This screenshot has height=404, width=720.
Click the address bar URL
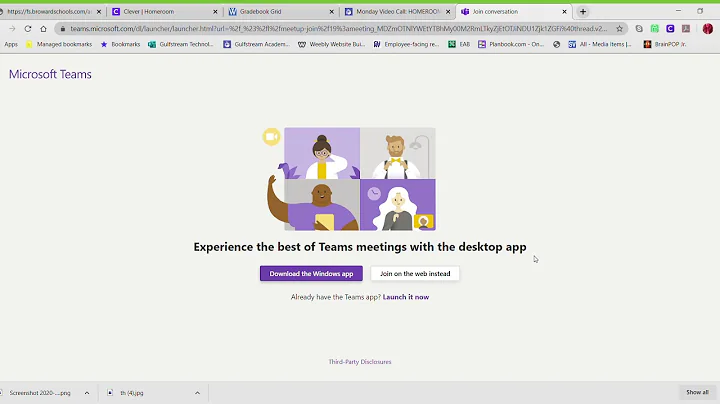point(338,28)
